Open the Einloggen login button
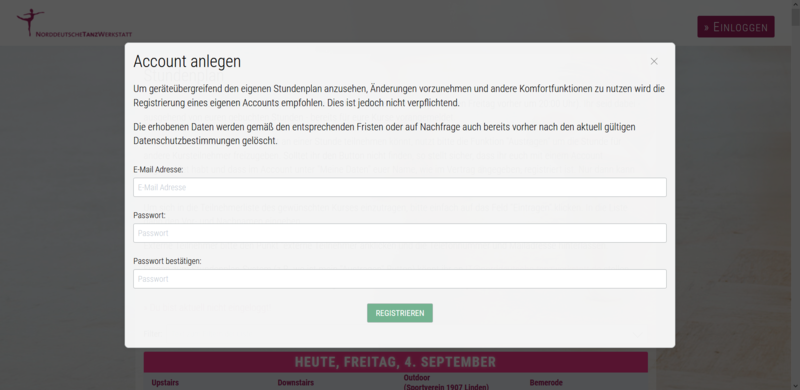 point(736,27)
